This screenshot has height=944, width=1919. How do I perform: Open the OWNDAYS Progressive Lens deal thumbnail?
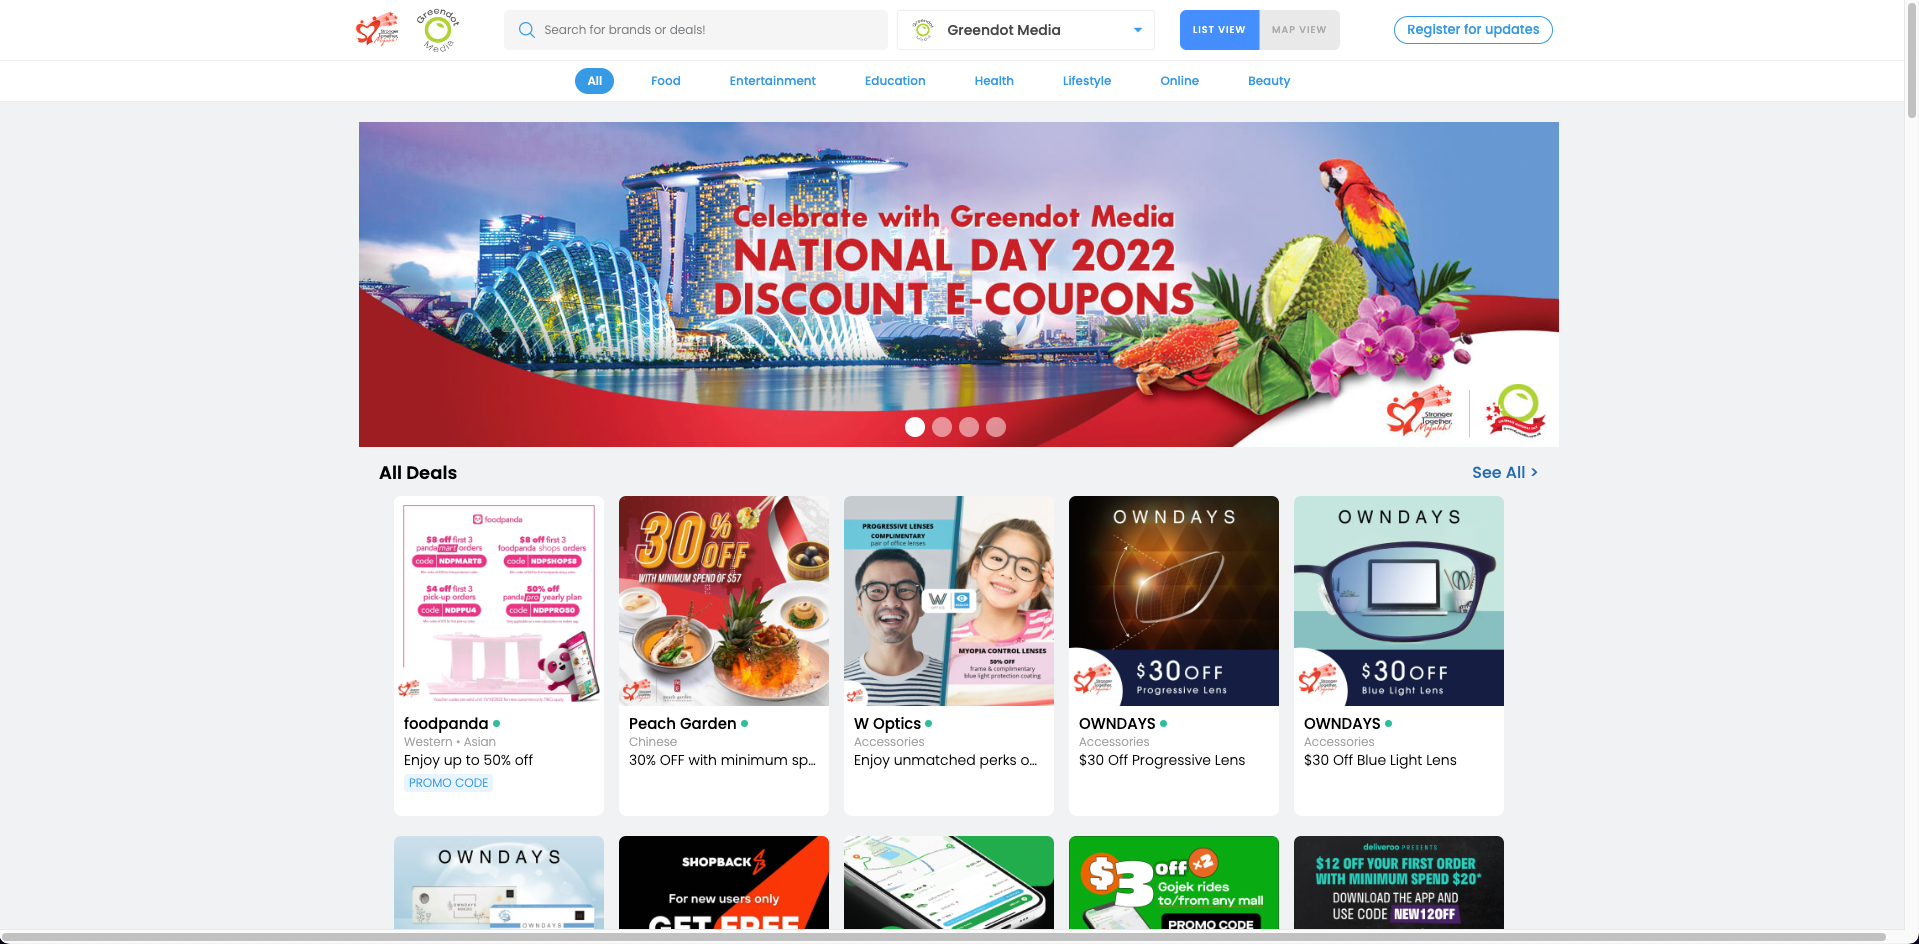click(x=1174, y=601)
